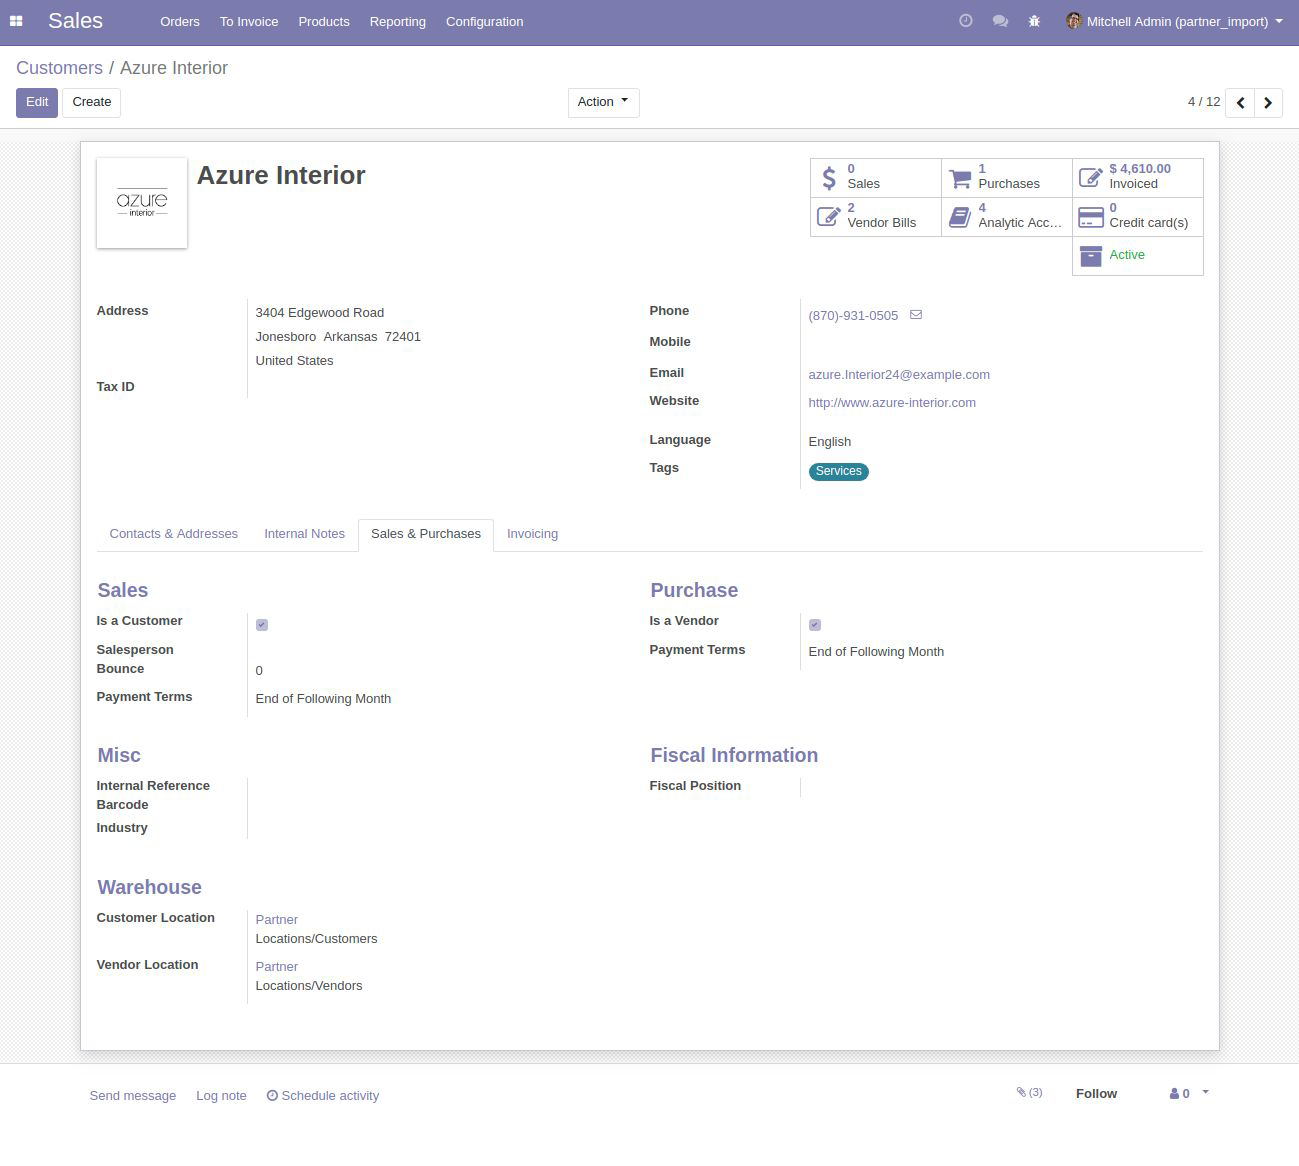The height and width of the screenshot is (1166, 1299).
Task: Click the address line 3404 Edgewood Road
Action: click(320, 313)
